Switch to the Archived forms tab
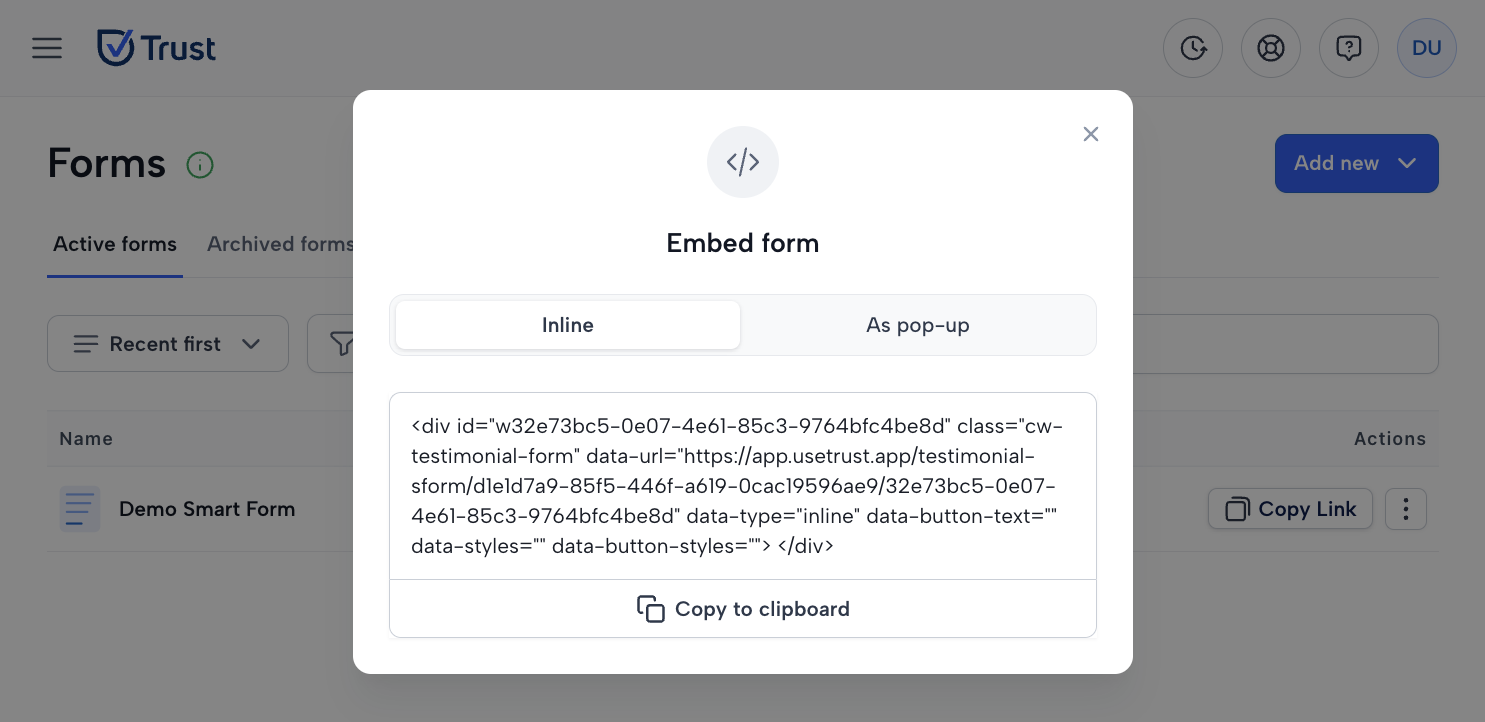 (x=280, y=244)
